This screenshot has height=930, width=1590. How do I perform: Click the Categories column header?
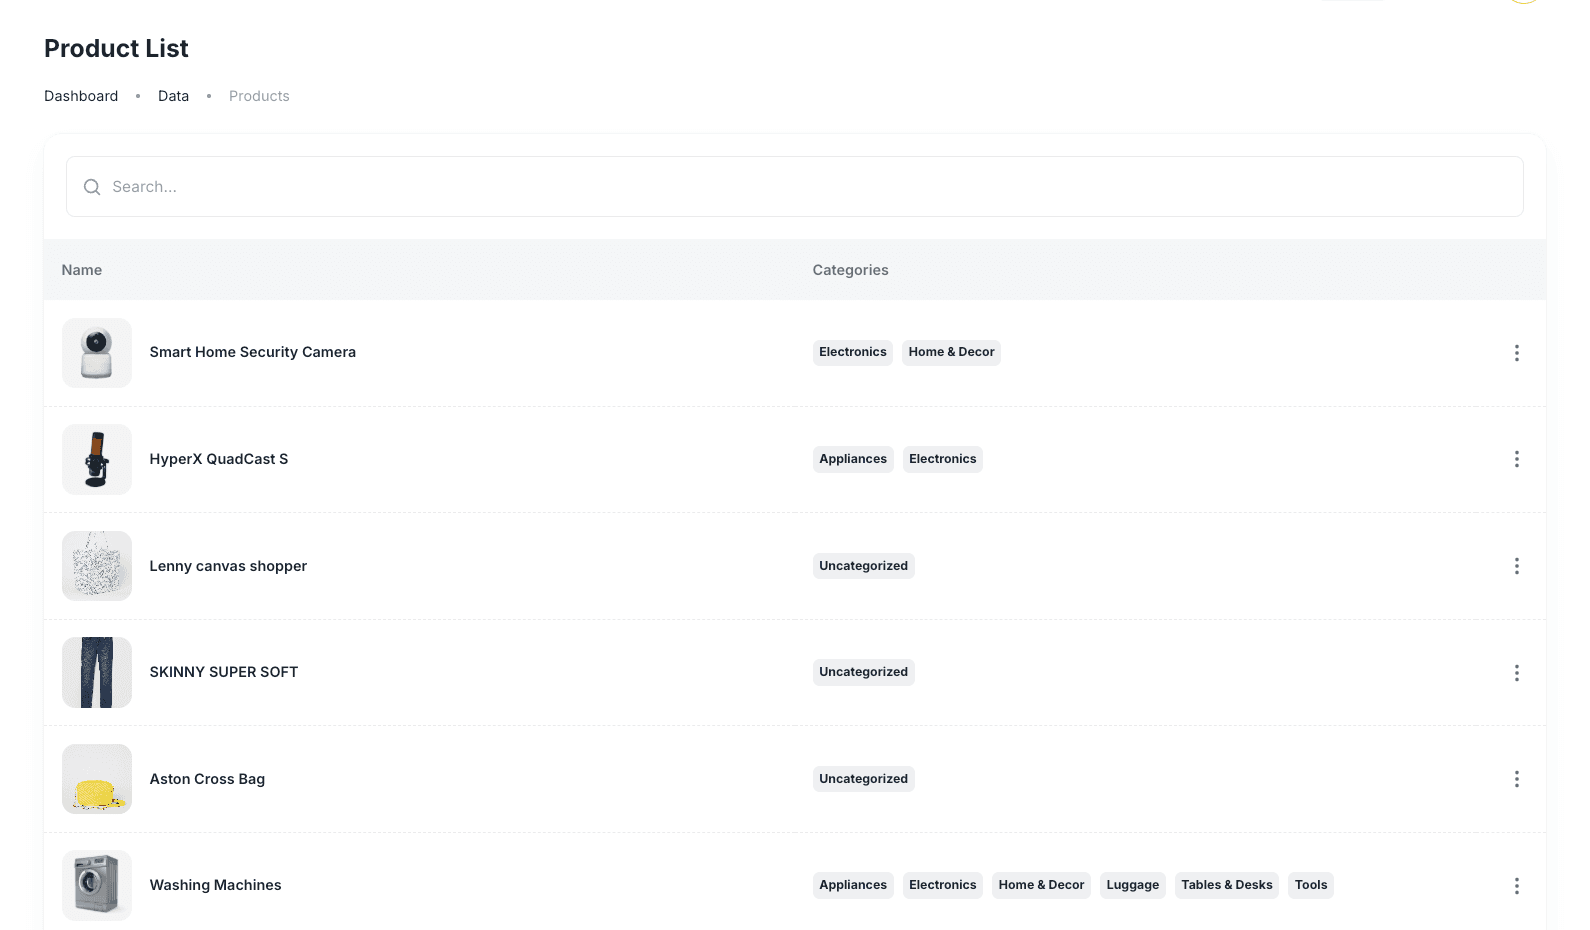click(x=850, y=270)
